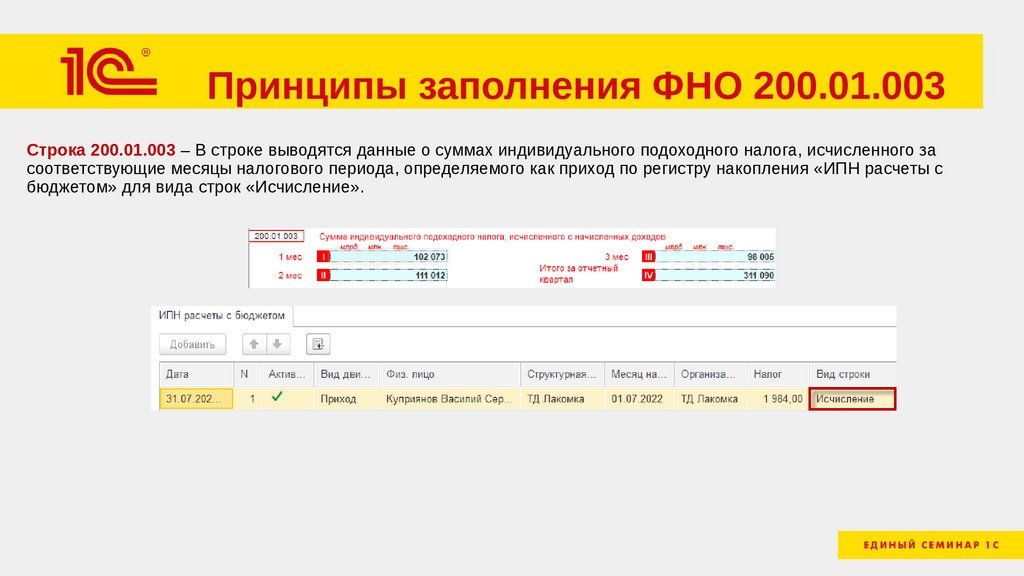Screen dimensions: 1024x576
Task: Click the «ЕДИНЫЙ СЕМИНАР 1С» badge
Action: point(931,545)
